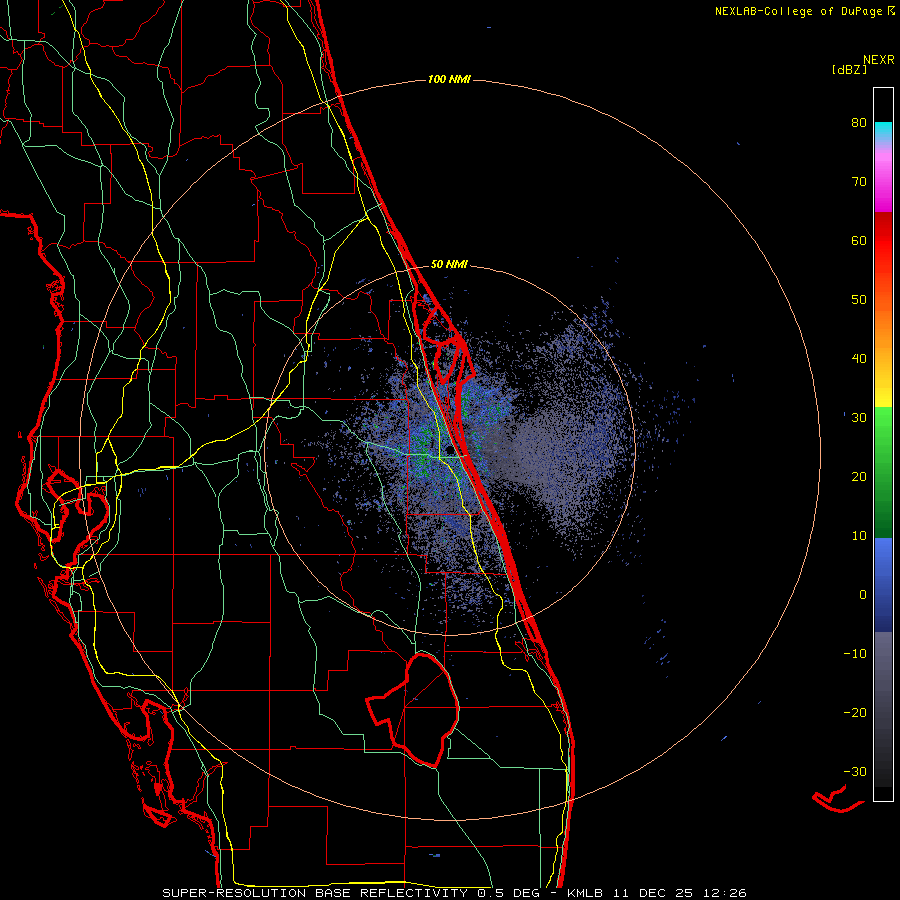Click the 30 value on the dBZ scale
The image size is (900, 900).
tap(859, 418)
